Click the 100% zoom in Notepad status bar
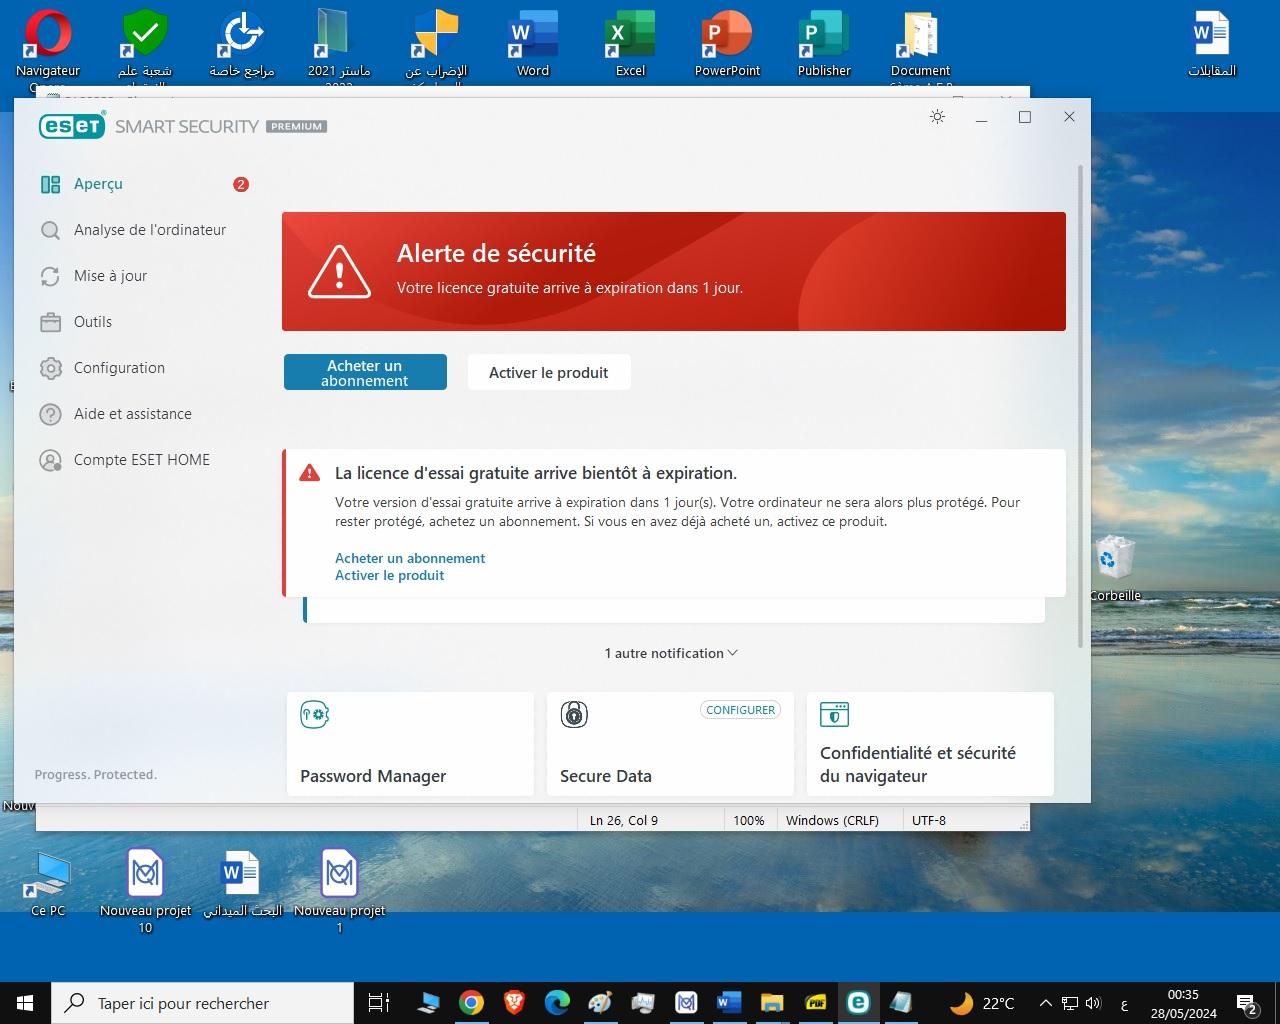This screenshot has width=1280, height=1024. coord(749,820)
